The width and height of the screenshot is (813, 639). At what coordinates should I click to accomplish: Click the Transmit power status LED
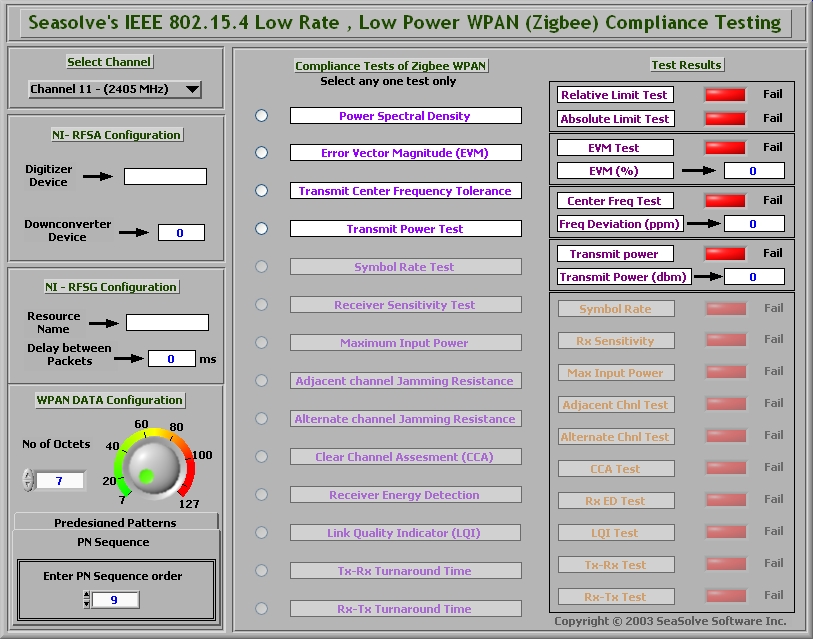pos(725,254)
